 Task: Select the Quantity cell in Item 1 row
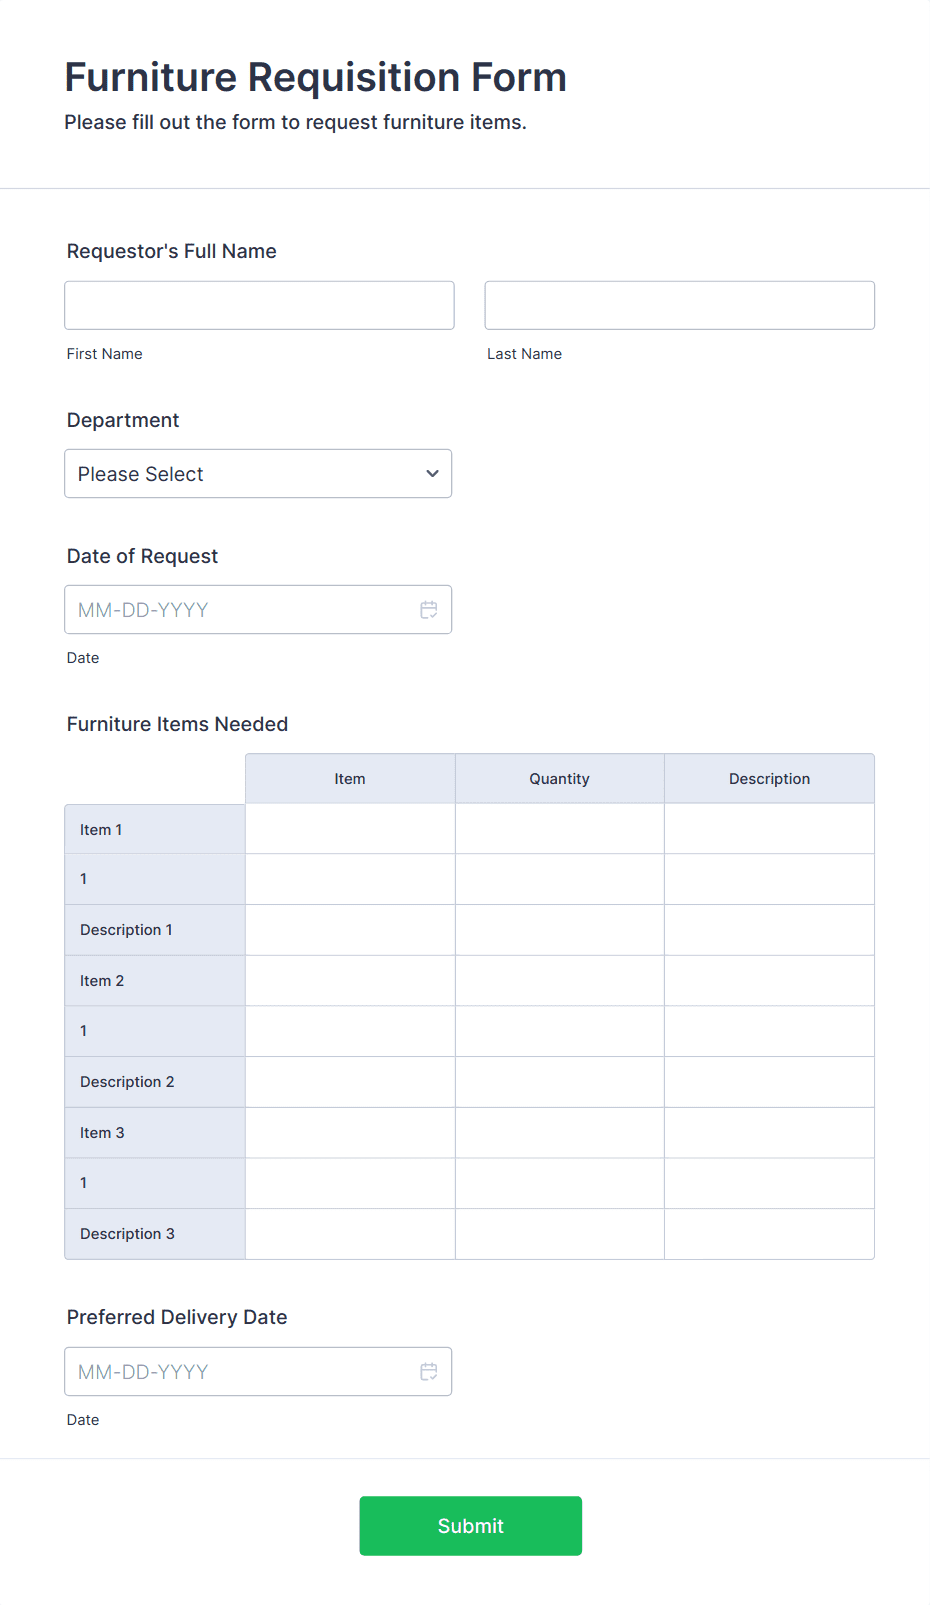[x=559, y=829]
